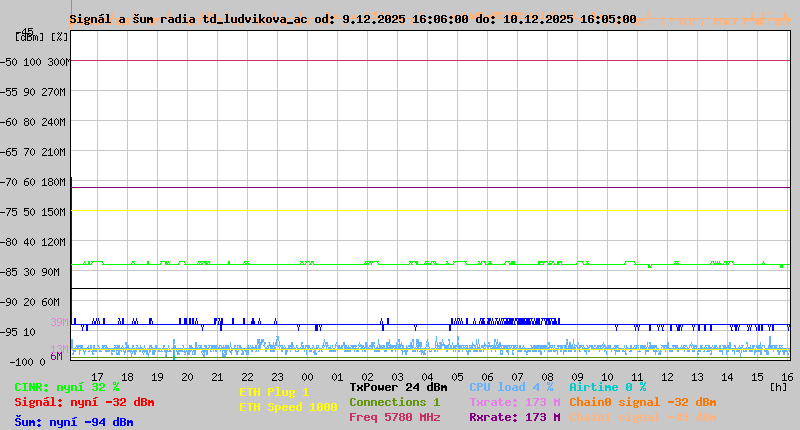This screenshot has height=430, width=800.
Task: Click the '-80 40 120M' axis label
Action: [x=33, y=242]
